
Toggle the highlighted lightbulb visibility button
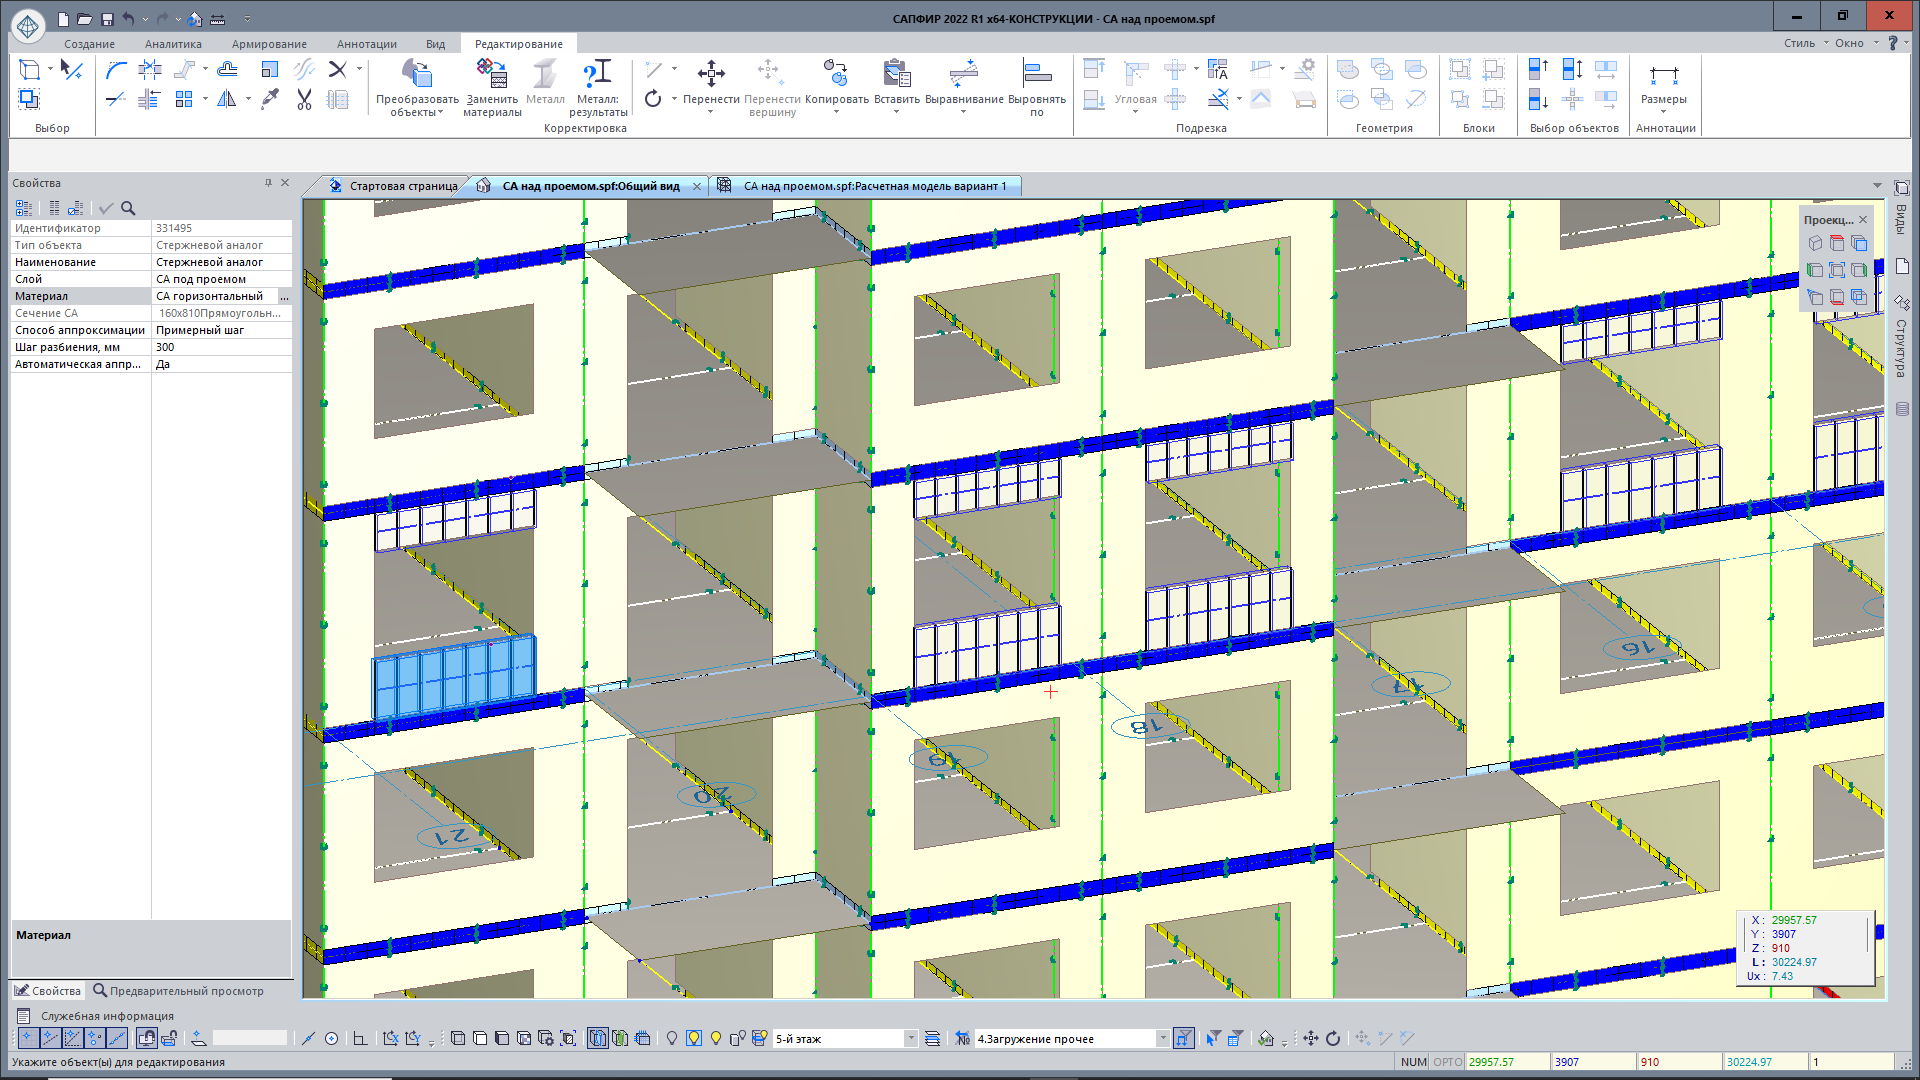(694, 1038)
